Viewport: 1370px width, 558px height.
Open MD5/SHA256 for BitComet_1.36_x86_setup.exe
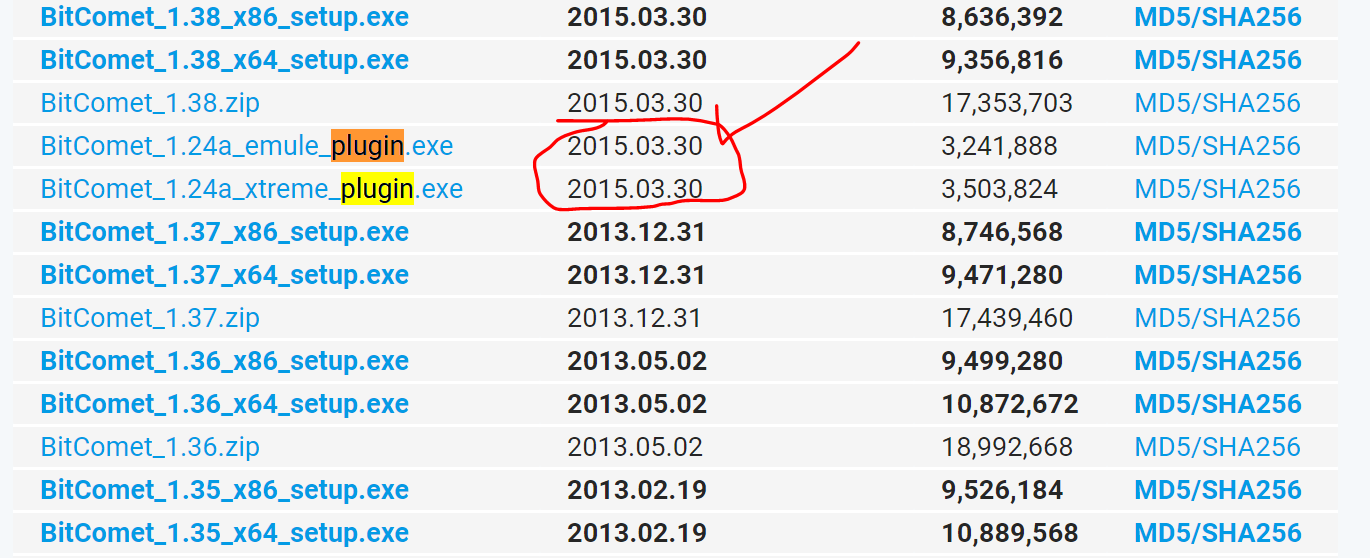[1218, 361]
